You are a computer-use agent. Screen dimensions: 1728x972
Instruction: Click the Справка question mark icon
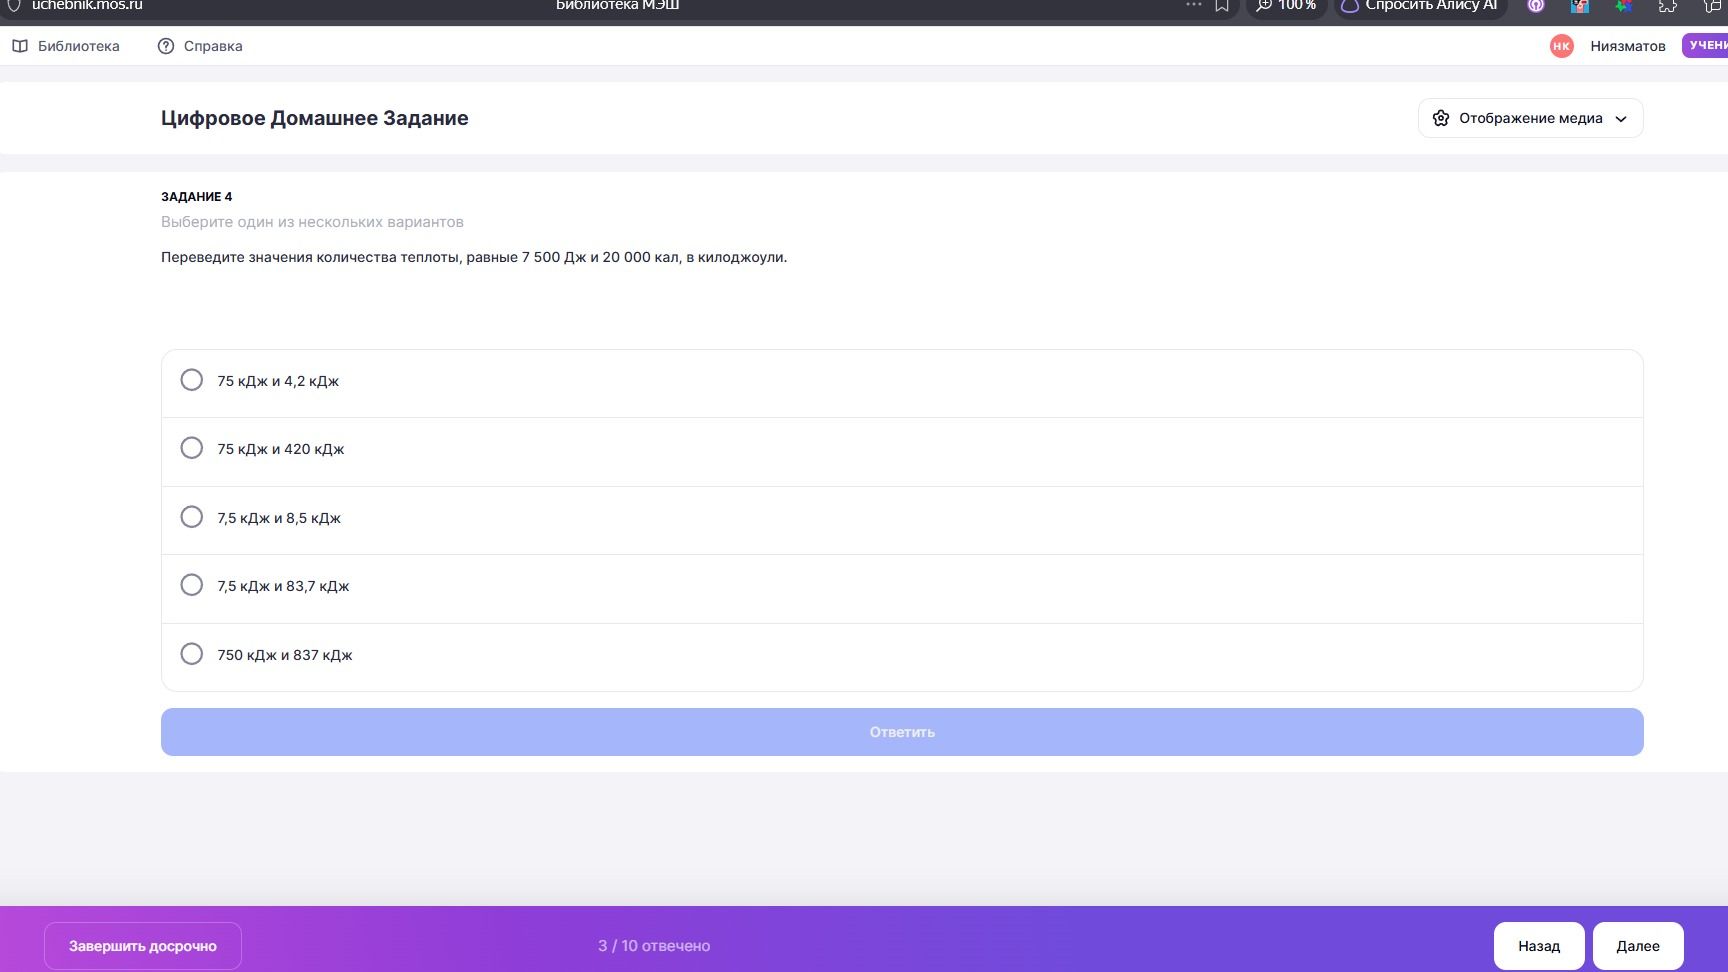(x=166, y=46)
